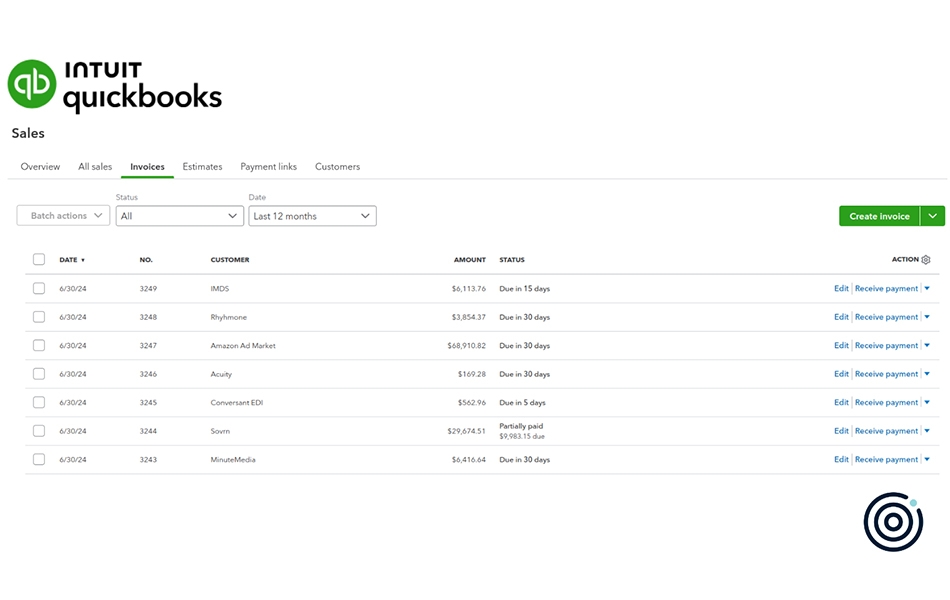Edit the Acuity invoice
Screen dimensions: 950x600
(841, 374)
